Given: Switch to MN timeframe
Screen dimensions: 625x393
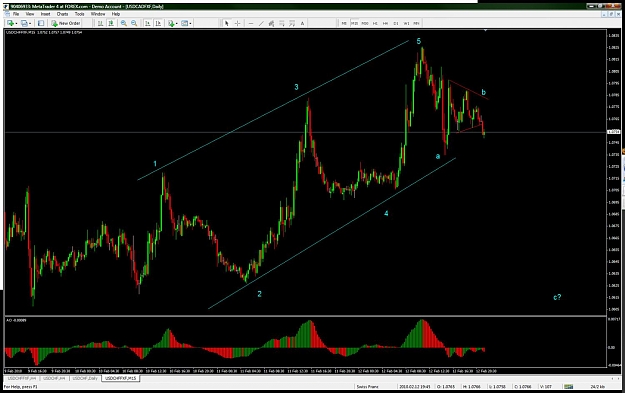Looking at the screenshot, I should coord(417,24).
